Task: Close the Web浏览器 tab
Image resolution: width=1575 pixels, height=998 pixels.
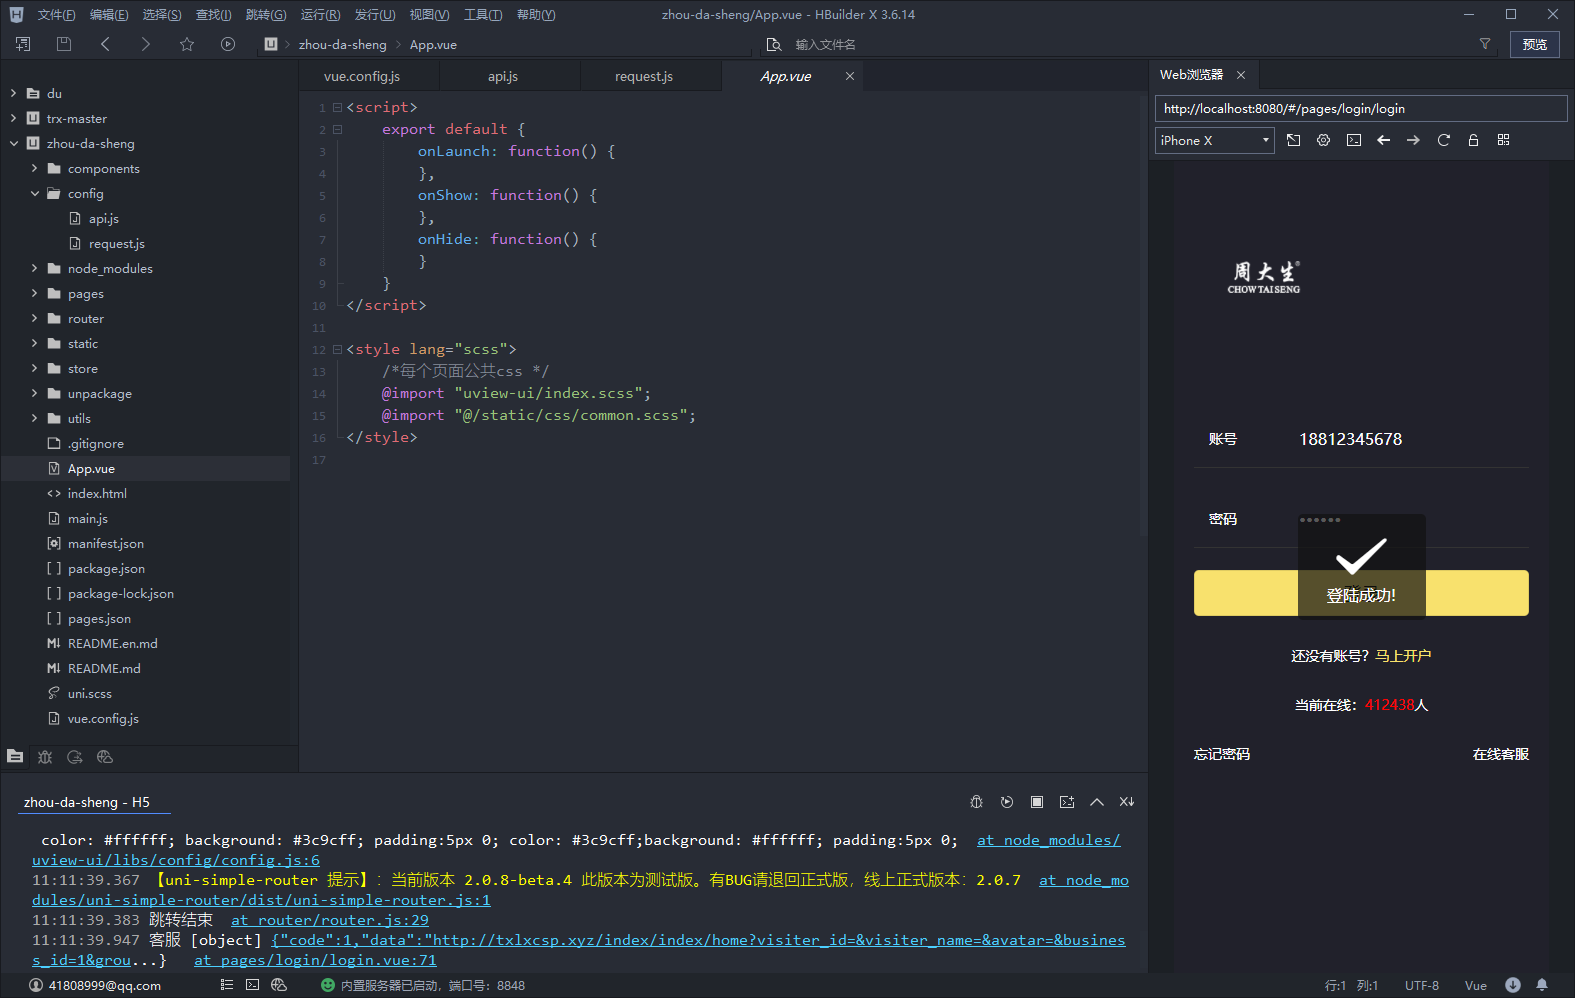Action: point(1241,75)
